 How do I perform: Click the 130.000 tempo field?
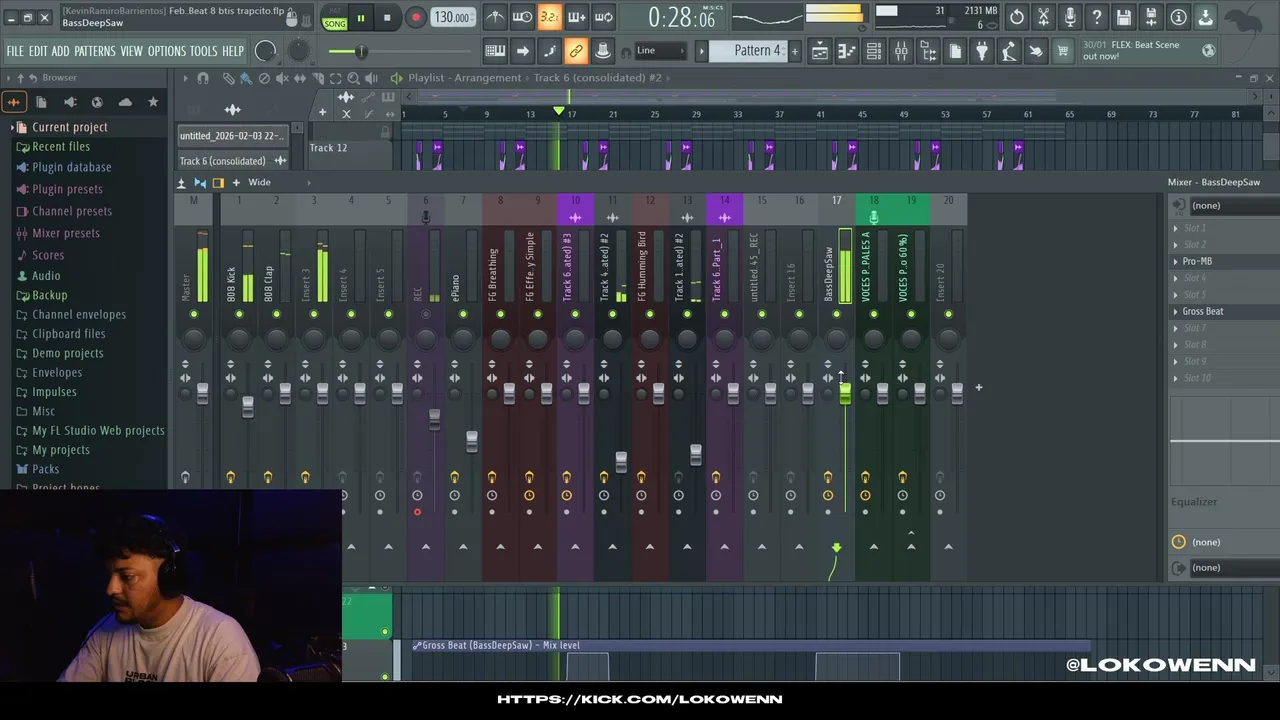pyautogui.click(x=453, y=18)
